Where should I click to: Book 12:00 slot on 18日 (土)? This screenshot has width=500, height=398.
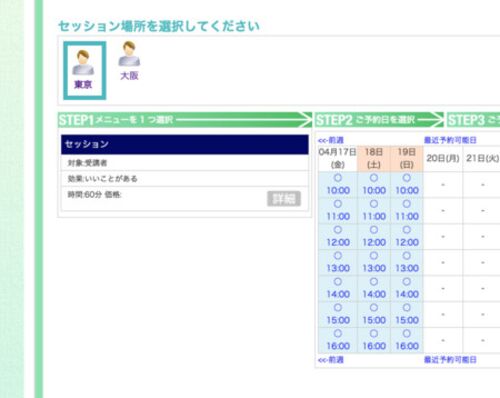374,237
